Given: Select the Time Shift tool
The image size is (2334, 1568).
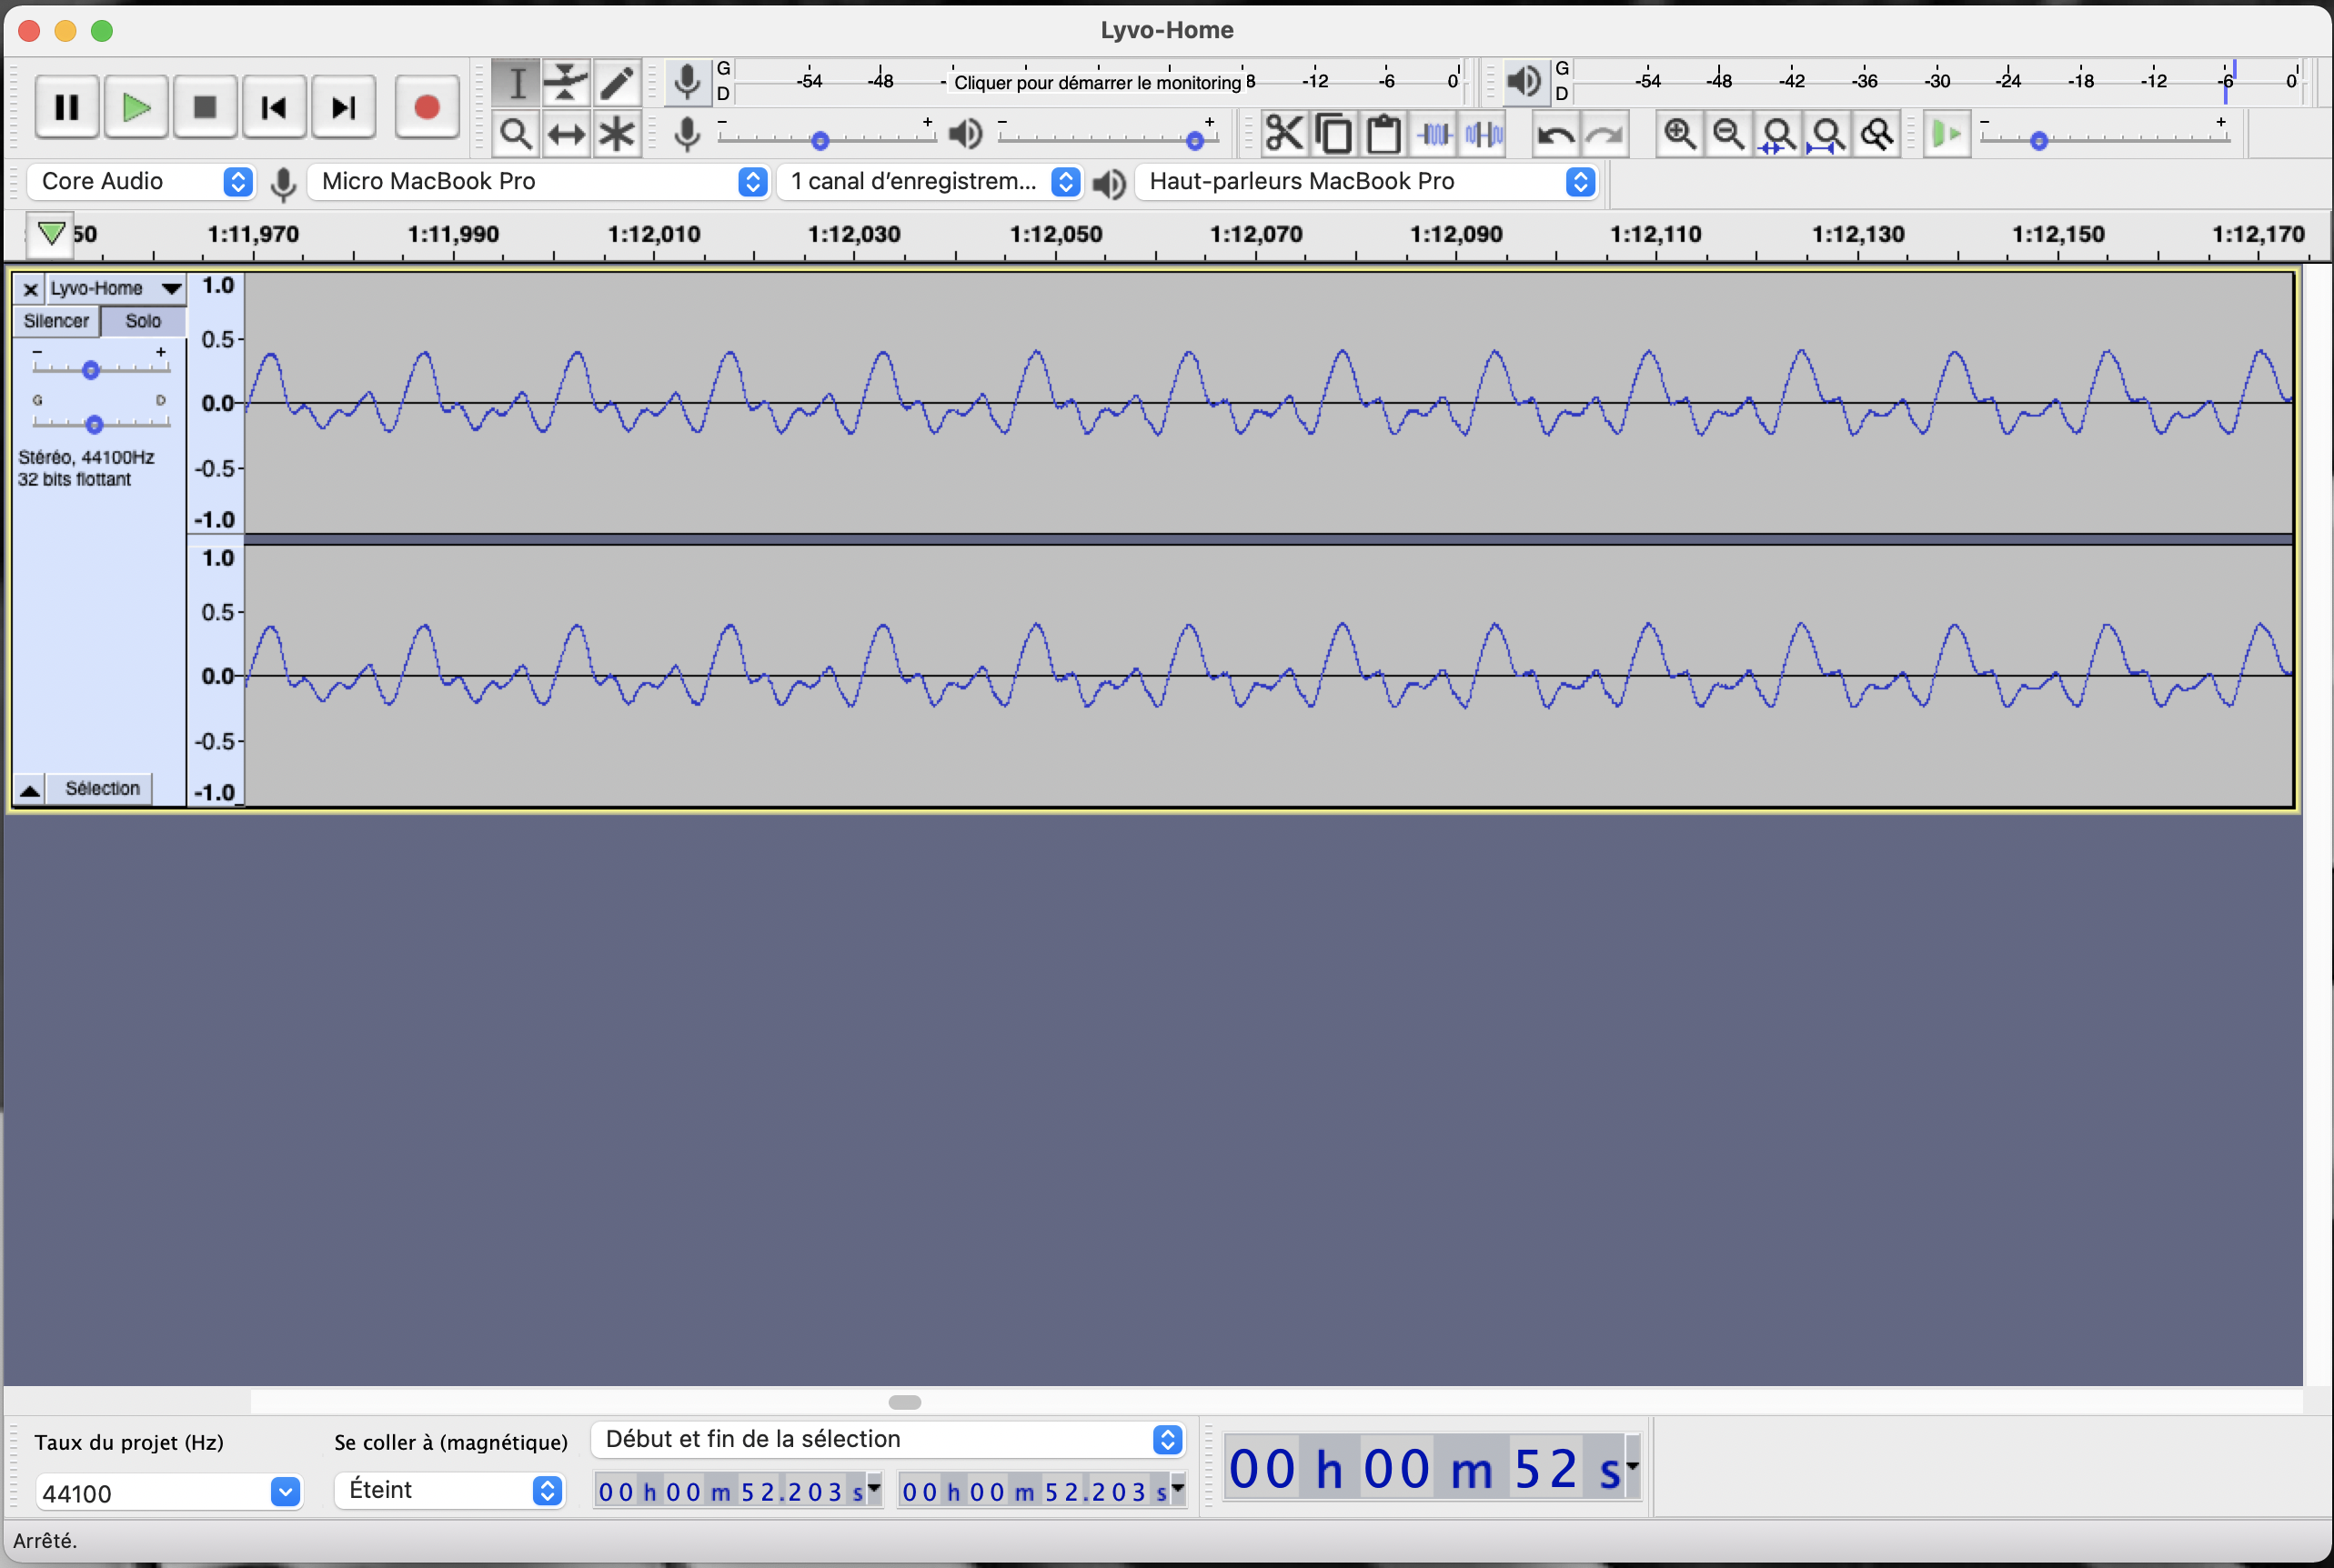Looking at the screenshot, I should coord(566,134).
